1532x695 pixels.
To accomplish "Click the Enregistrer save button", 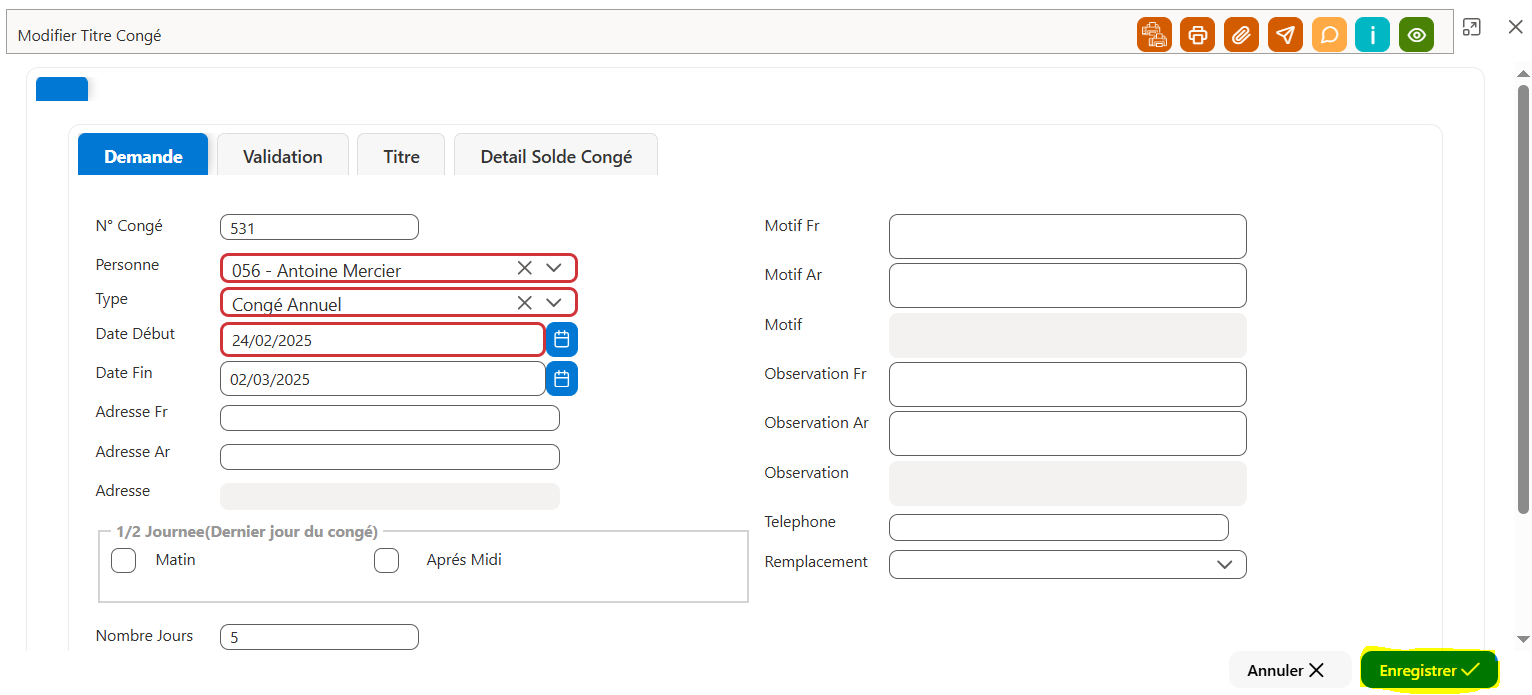I will point(1429,670).
